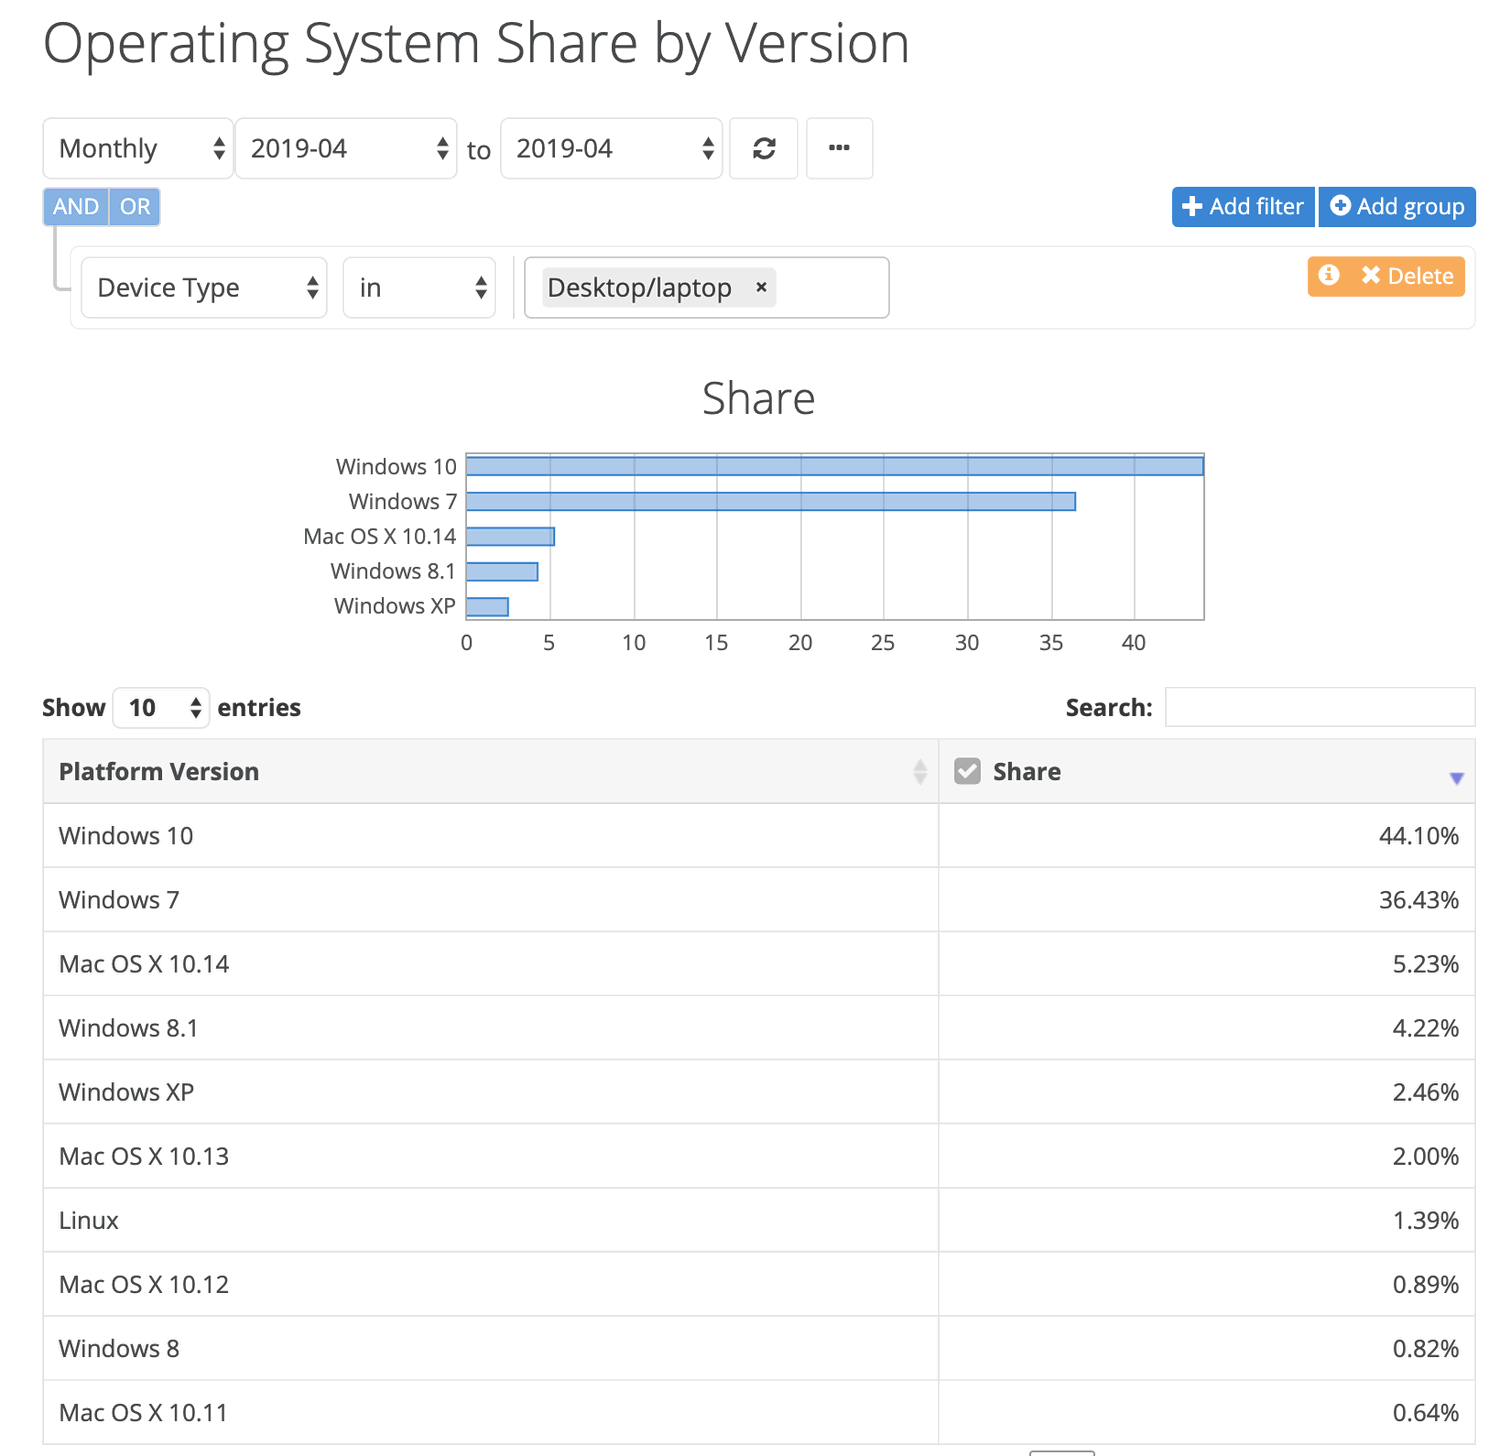This screenshot has height=1456, width=1500.
Task: Open the Monthly period dropdown
Action: [137, 148]
